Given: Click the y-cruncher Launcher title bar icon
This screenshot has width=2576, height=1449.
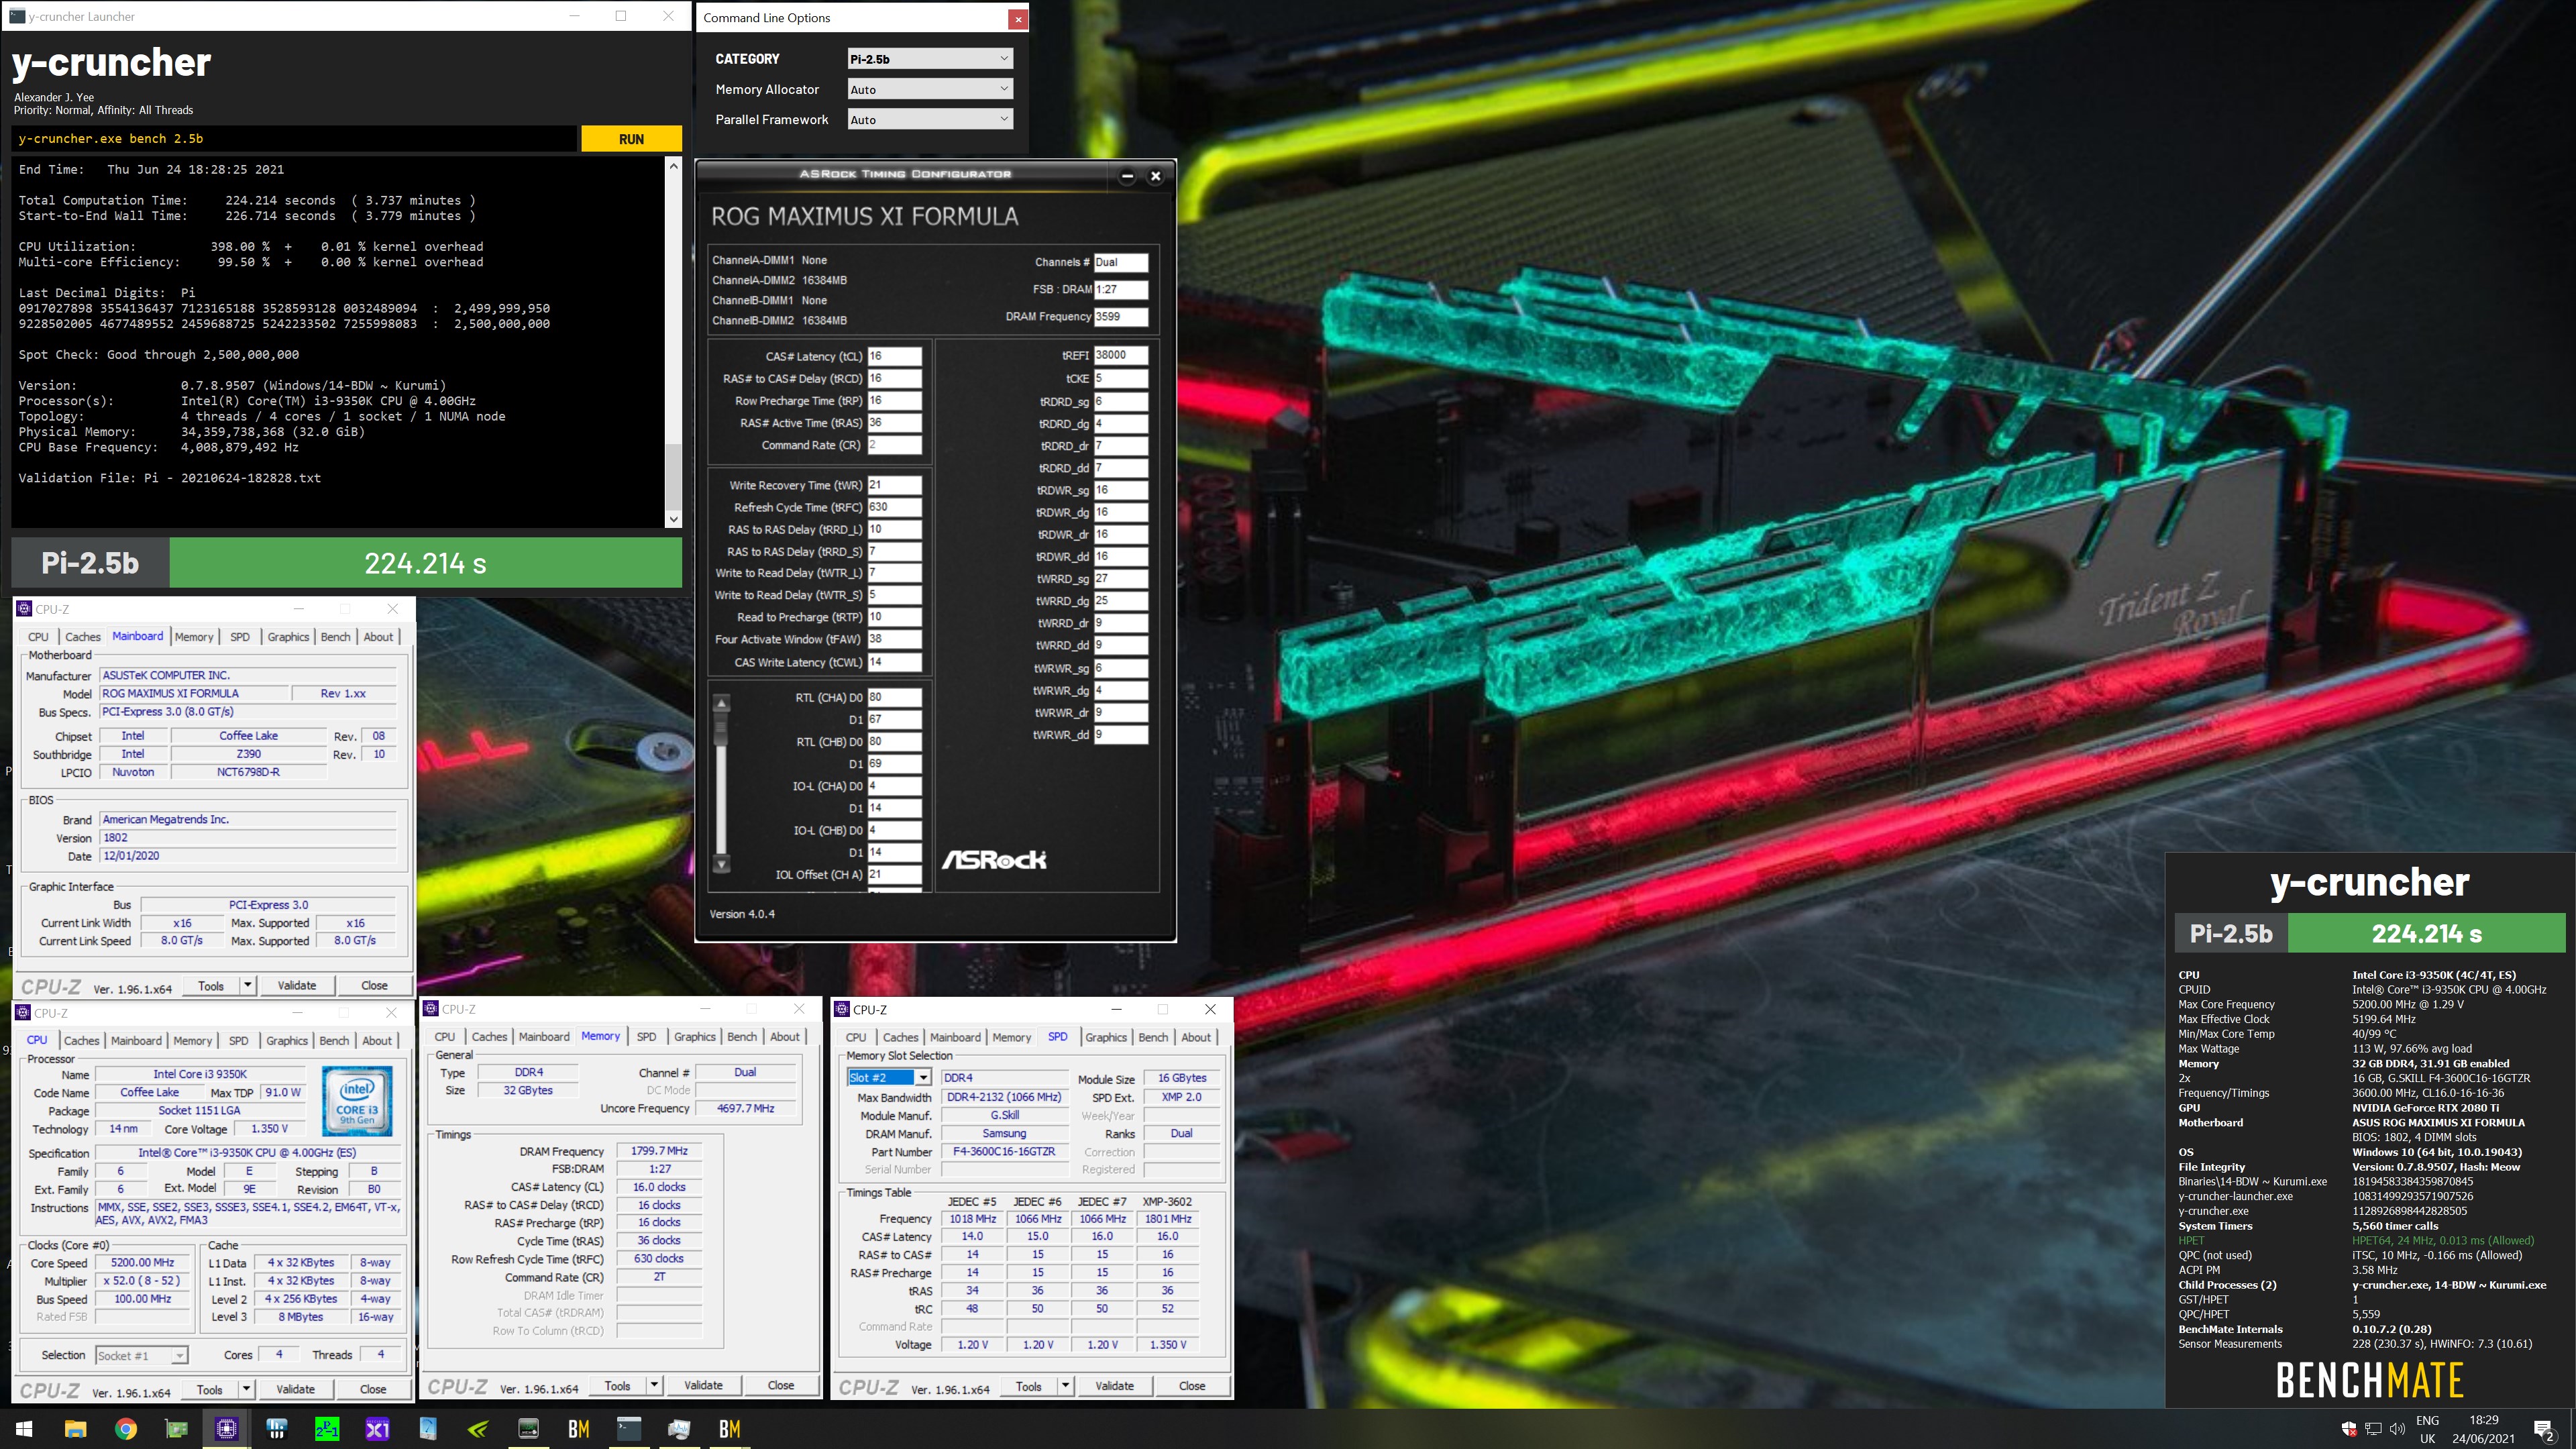Looking at the screenshot, I should pos(17,16).
